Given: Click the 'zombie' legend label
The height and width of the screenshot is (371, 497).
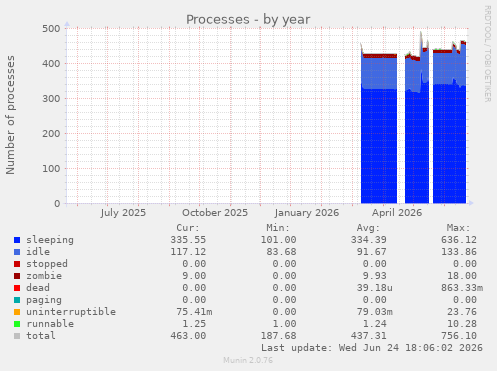Looking at the screenshot, I should pos(44,276).
